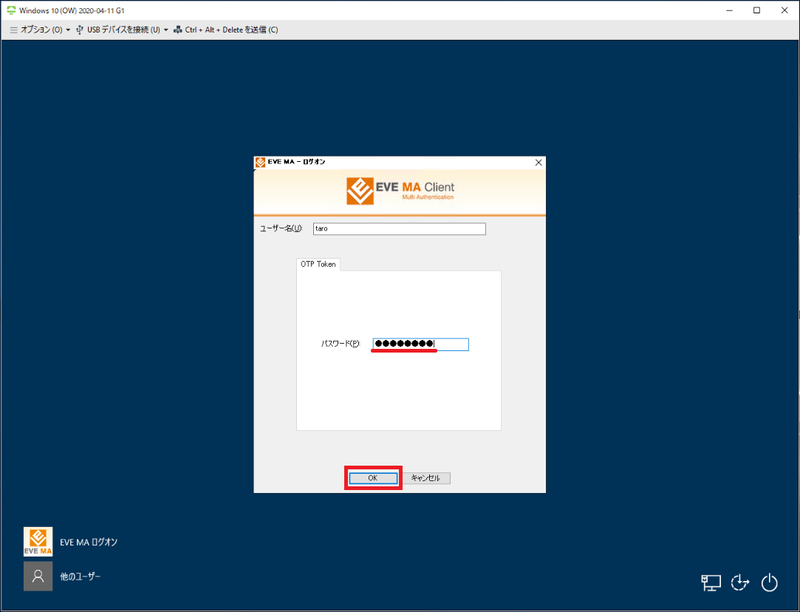Click the EVE MA ログオン text label
The height and width of the screenshot is (612, 800).
click(89, 542)
